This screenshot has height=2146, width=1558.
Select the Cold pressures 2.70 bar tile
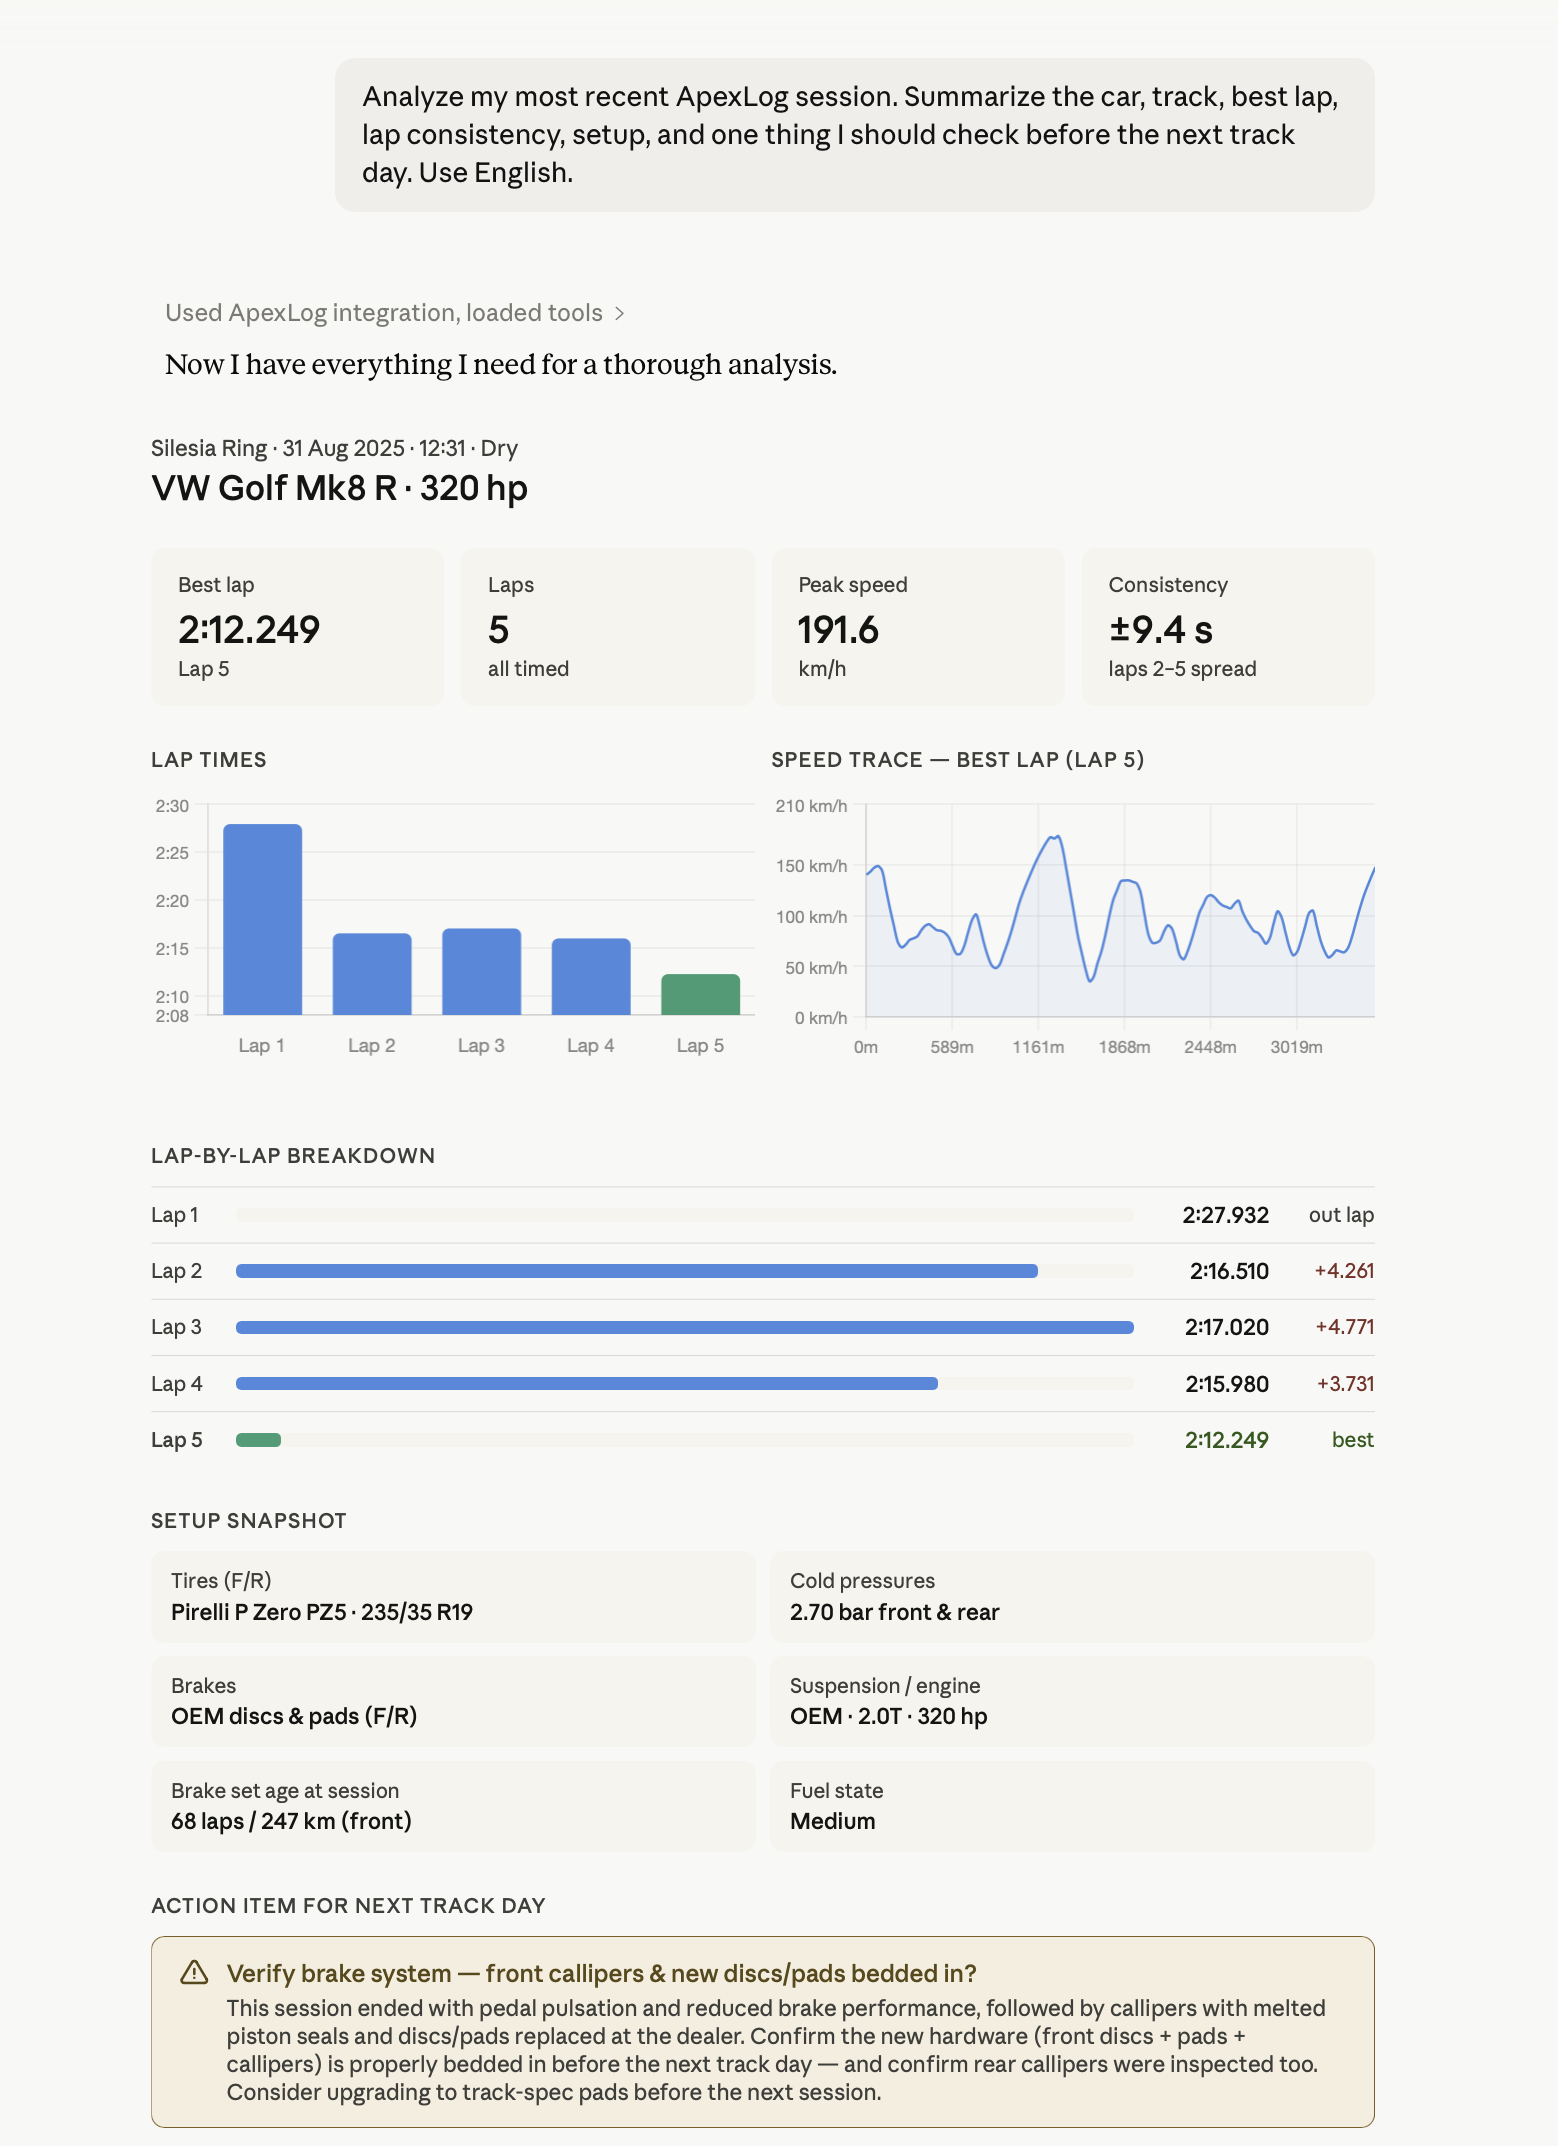1072,1596
